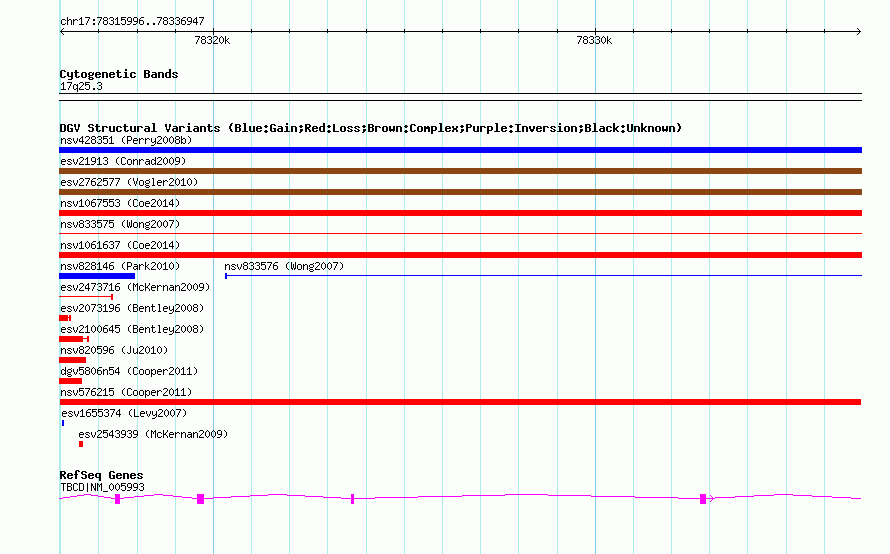The image size is (890, 554).
Task: Click the thin nsv833575 (Wong2007) red line
Action: pos(460,234)
